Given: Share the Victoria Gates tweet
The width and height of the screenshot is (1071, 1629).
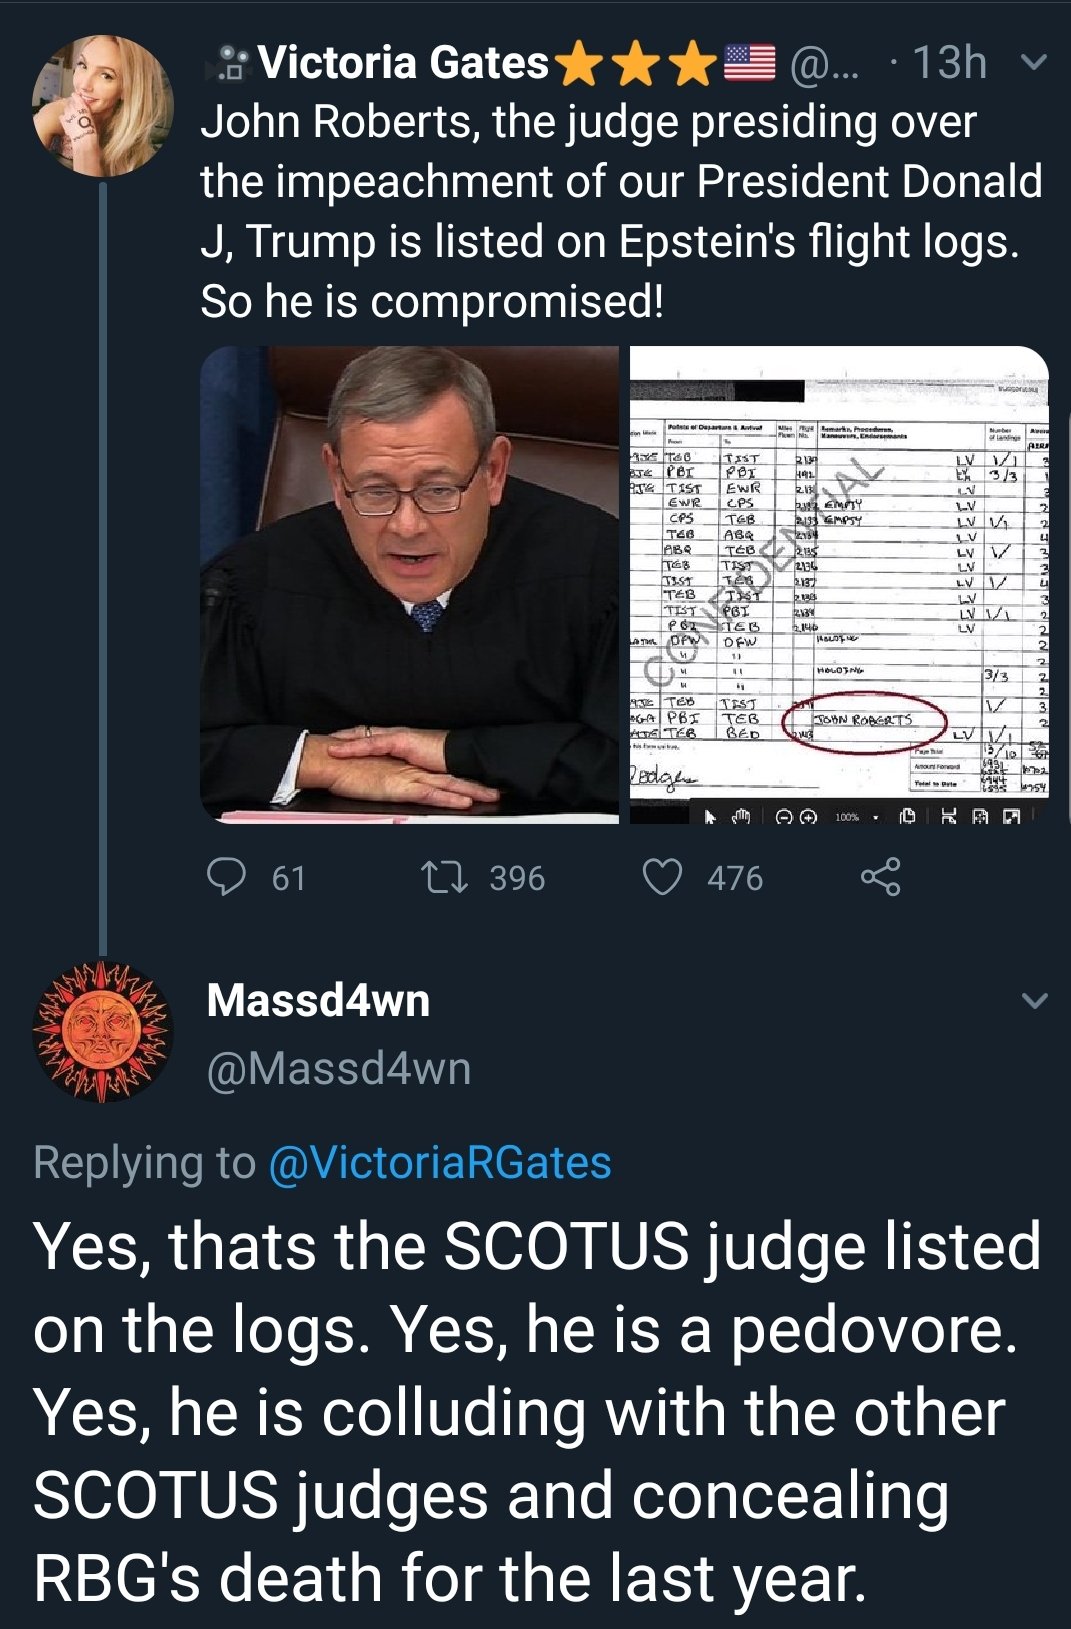Looking at the screenshot, I should tap(880, 877).
